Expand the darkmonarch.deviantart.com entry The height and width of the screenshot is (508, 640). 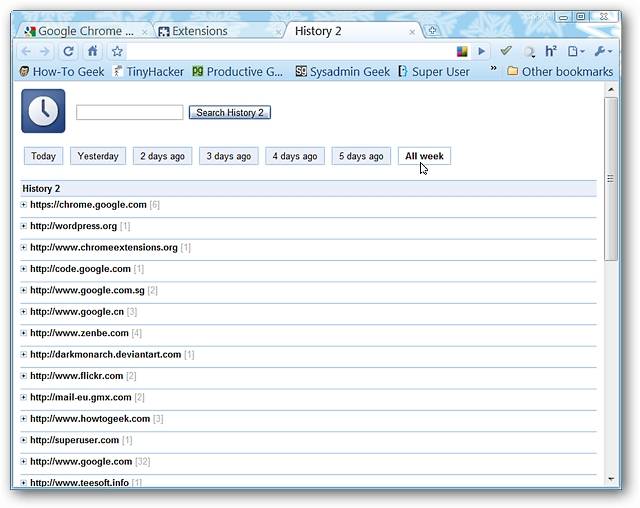point(24,355)
